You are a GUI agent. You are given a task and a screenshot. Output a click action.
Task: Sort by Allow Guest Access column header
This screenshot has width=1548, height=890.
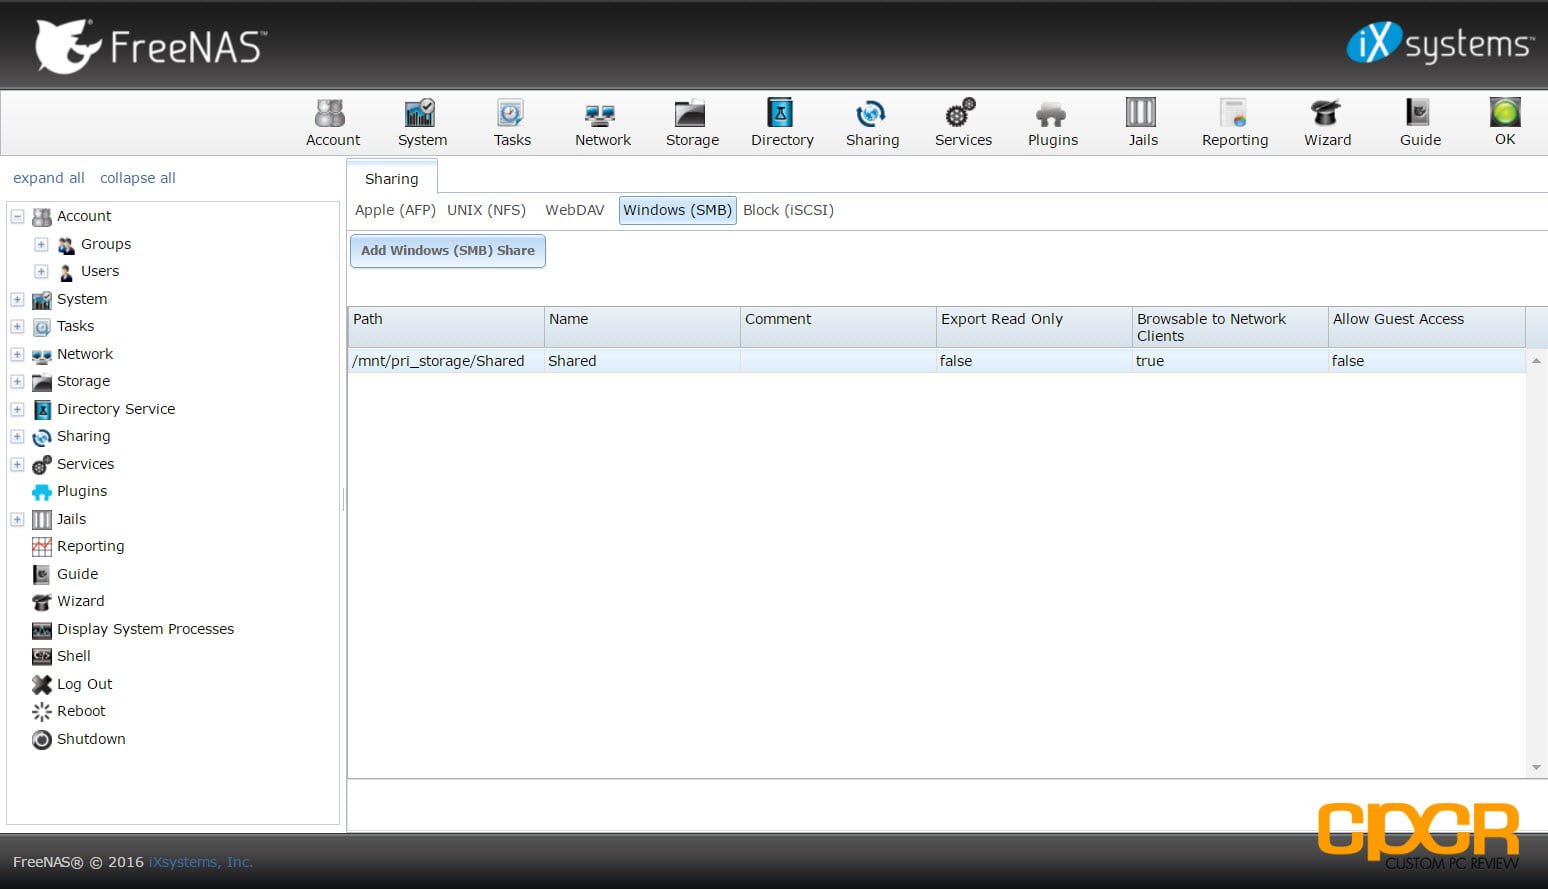(x=1425, y=327)
